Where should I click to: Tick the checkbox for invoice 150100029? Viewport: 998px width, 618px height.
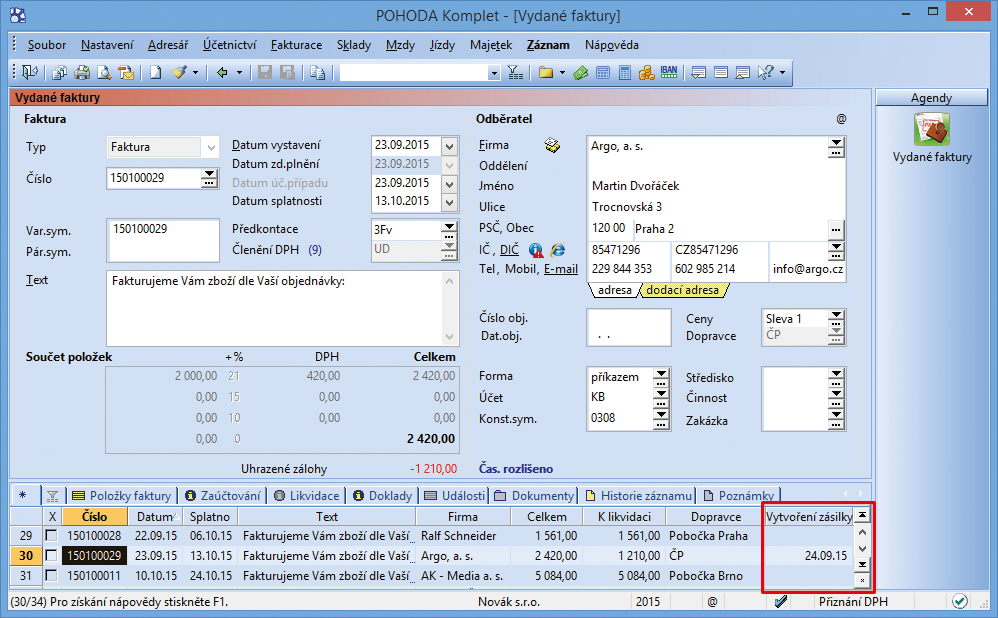pyautogui.click(x=52, y=556)
